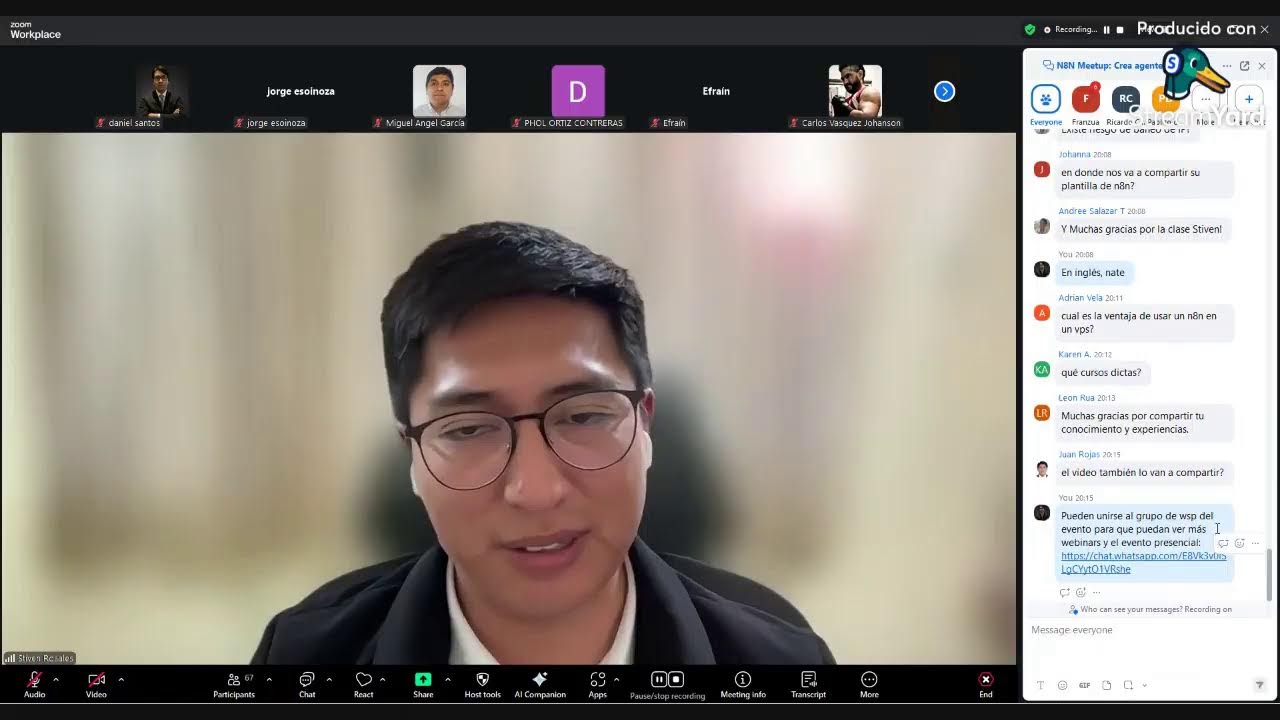The width and height of the screenshot is (1280, 720).
Task: Add emoji reaction under last message
Action: [1080, 592]
